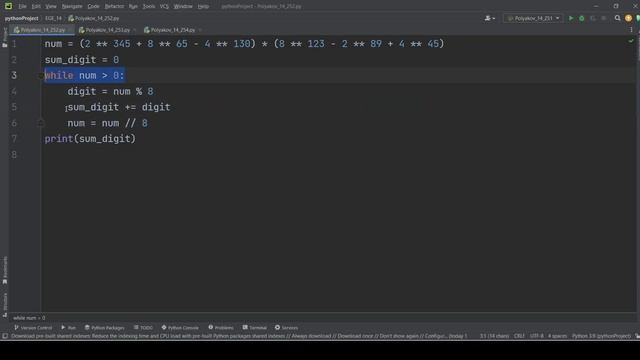
Task: Open Python 3.9 interpreter selector
Action: [x=601, y=336]
